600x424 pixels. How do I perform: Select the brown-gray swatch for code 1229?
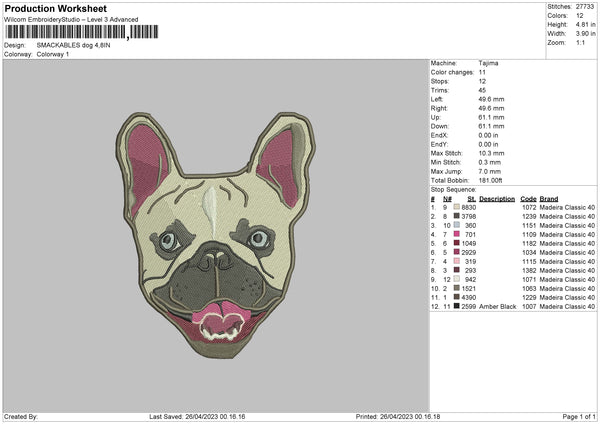[457, 297]
